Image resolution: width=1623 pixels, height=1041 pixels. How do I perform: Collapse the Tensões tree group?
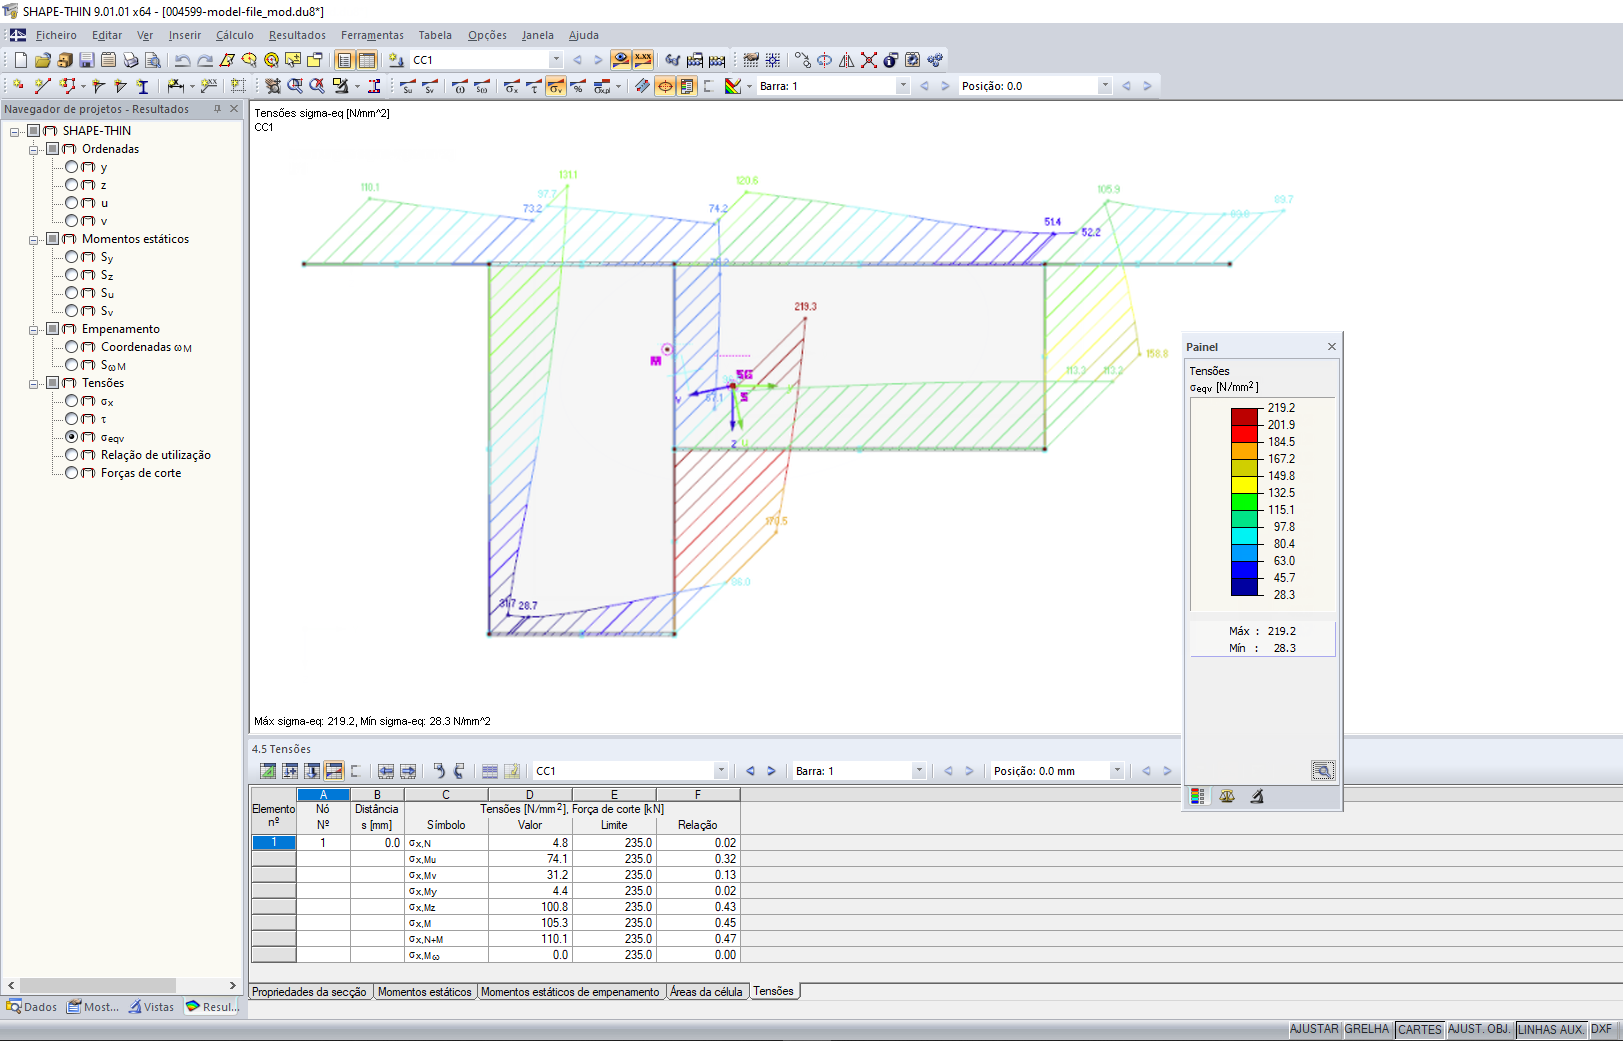coord(34,383)
